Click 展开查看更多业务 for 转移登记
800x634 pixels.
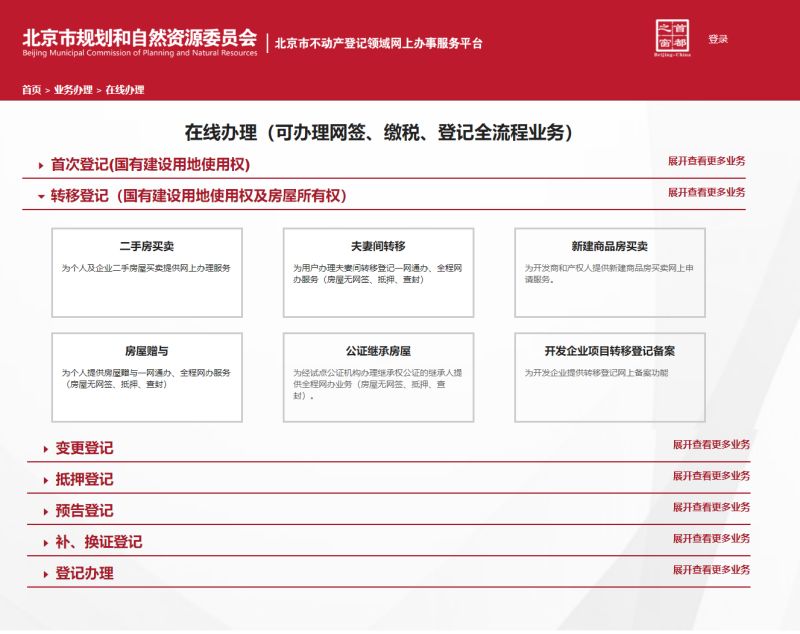click(707, 192)
